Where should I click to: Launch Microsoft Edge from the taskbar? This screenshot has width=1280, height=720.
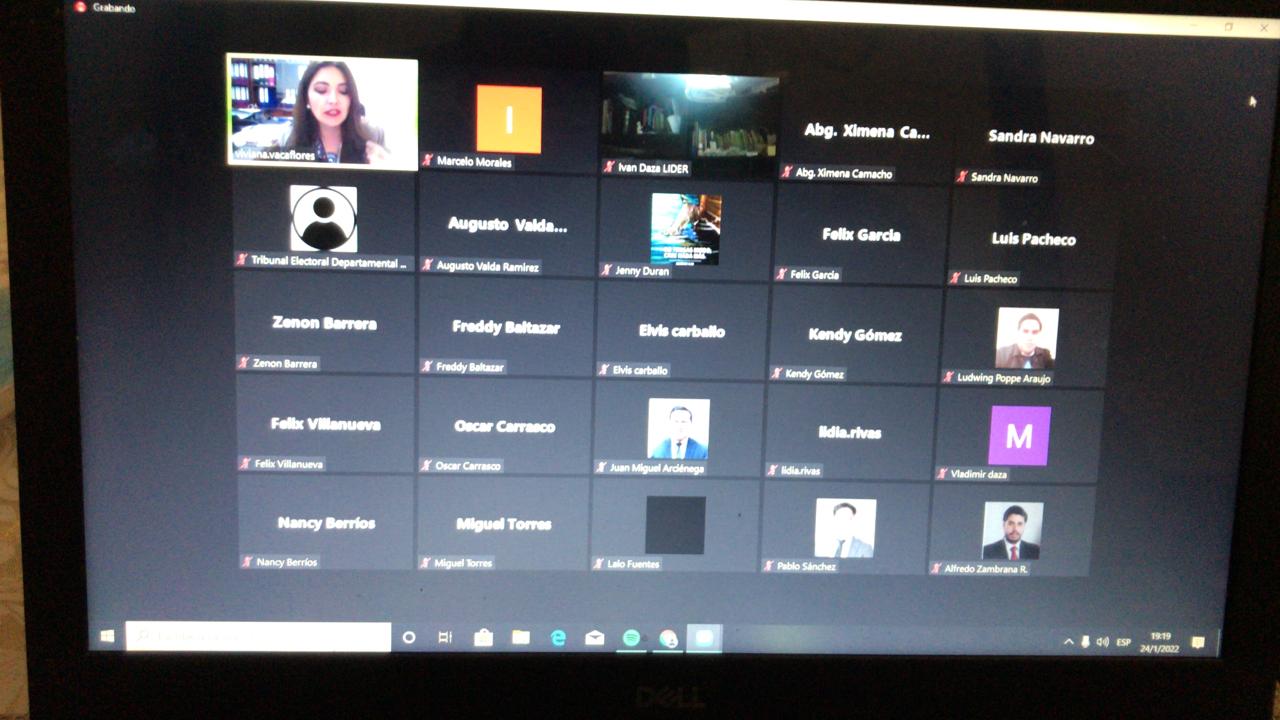[558, 638]
